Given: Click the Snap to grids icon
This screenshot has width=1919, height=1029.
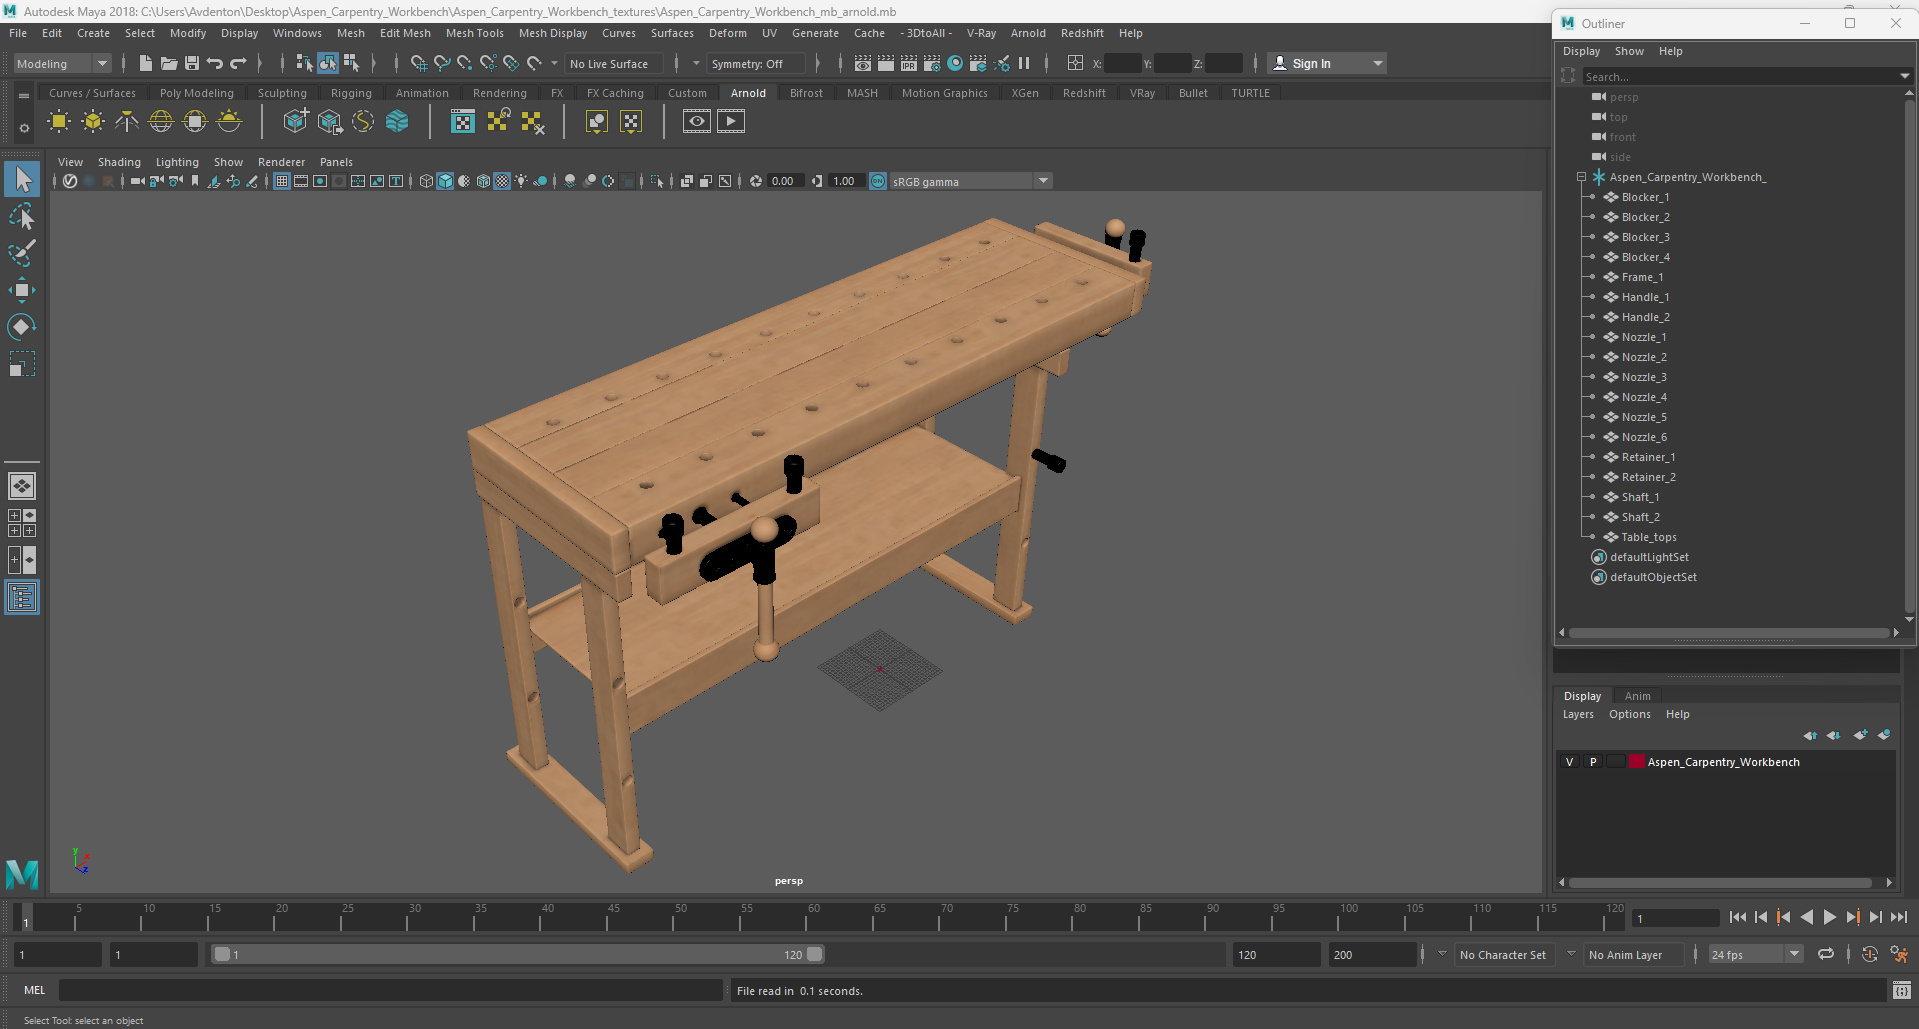Looking at the screenshot, I should tap(418, 63).
